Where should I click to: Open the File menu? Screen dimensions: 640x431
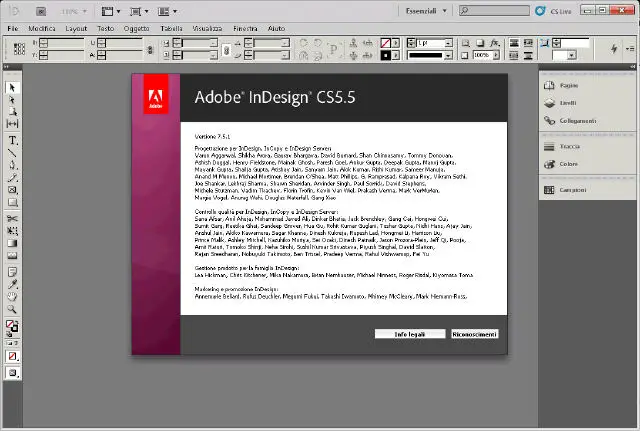[x=13, y=28]
